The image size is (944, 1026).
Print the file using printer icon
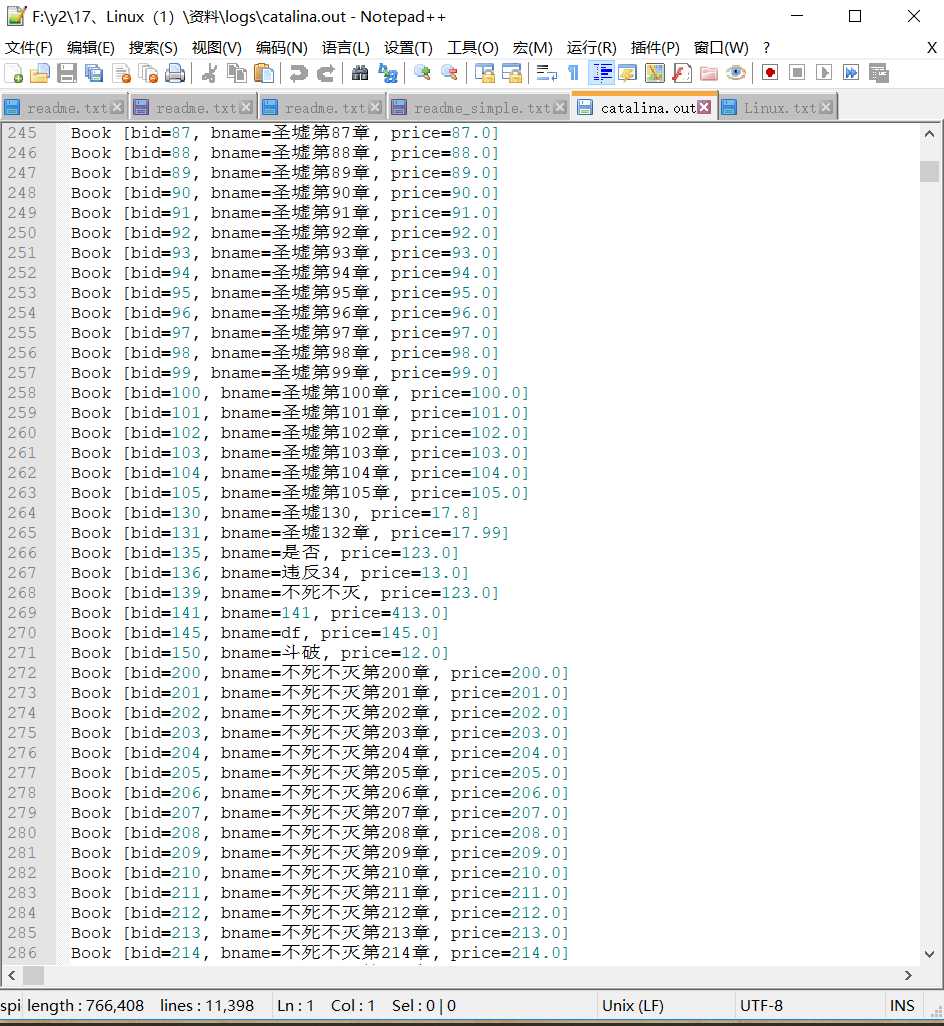pos(175,73)
